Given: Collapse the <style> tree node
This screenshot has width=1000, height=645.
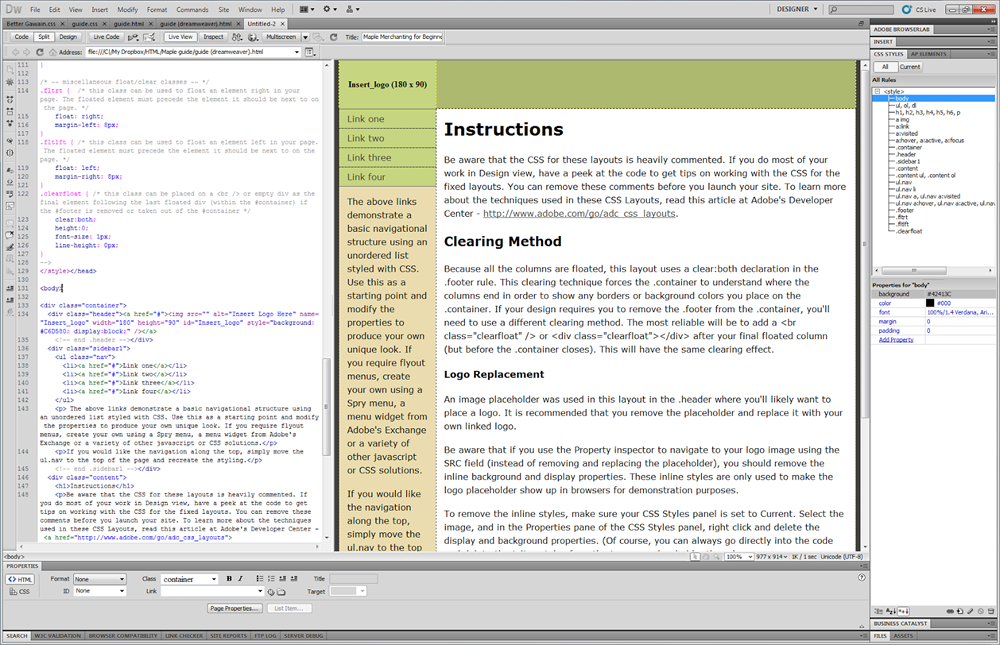Looking at the screenshot, I should pyautogui.click(x=877, y=91).
